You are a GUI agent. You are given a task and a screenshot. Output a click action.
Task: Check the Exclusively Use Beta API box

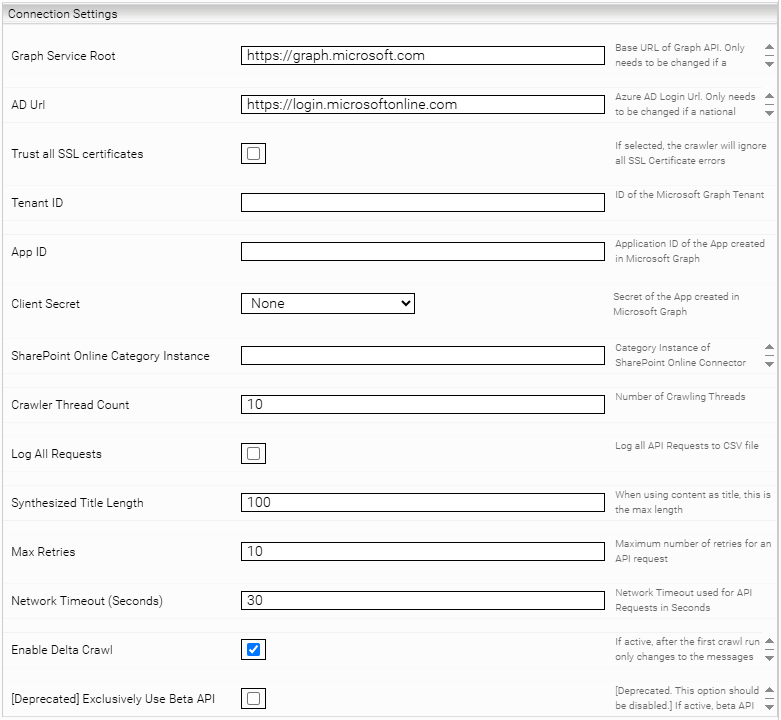[x=254, y=699]
